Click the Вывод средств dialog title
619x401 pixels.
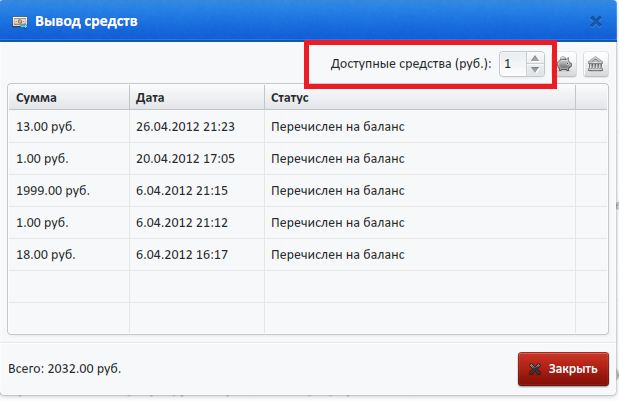86,21
